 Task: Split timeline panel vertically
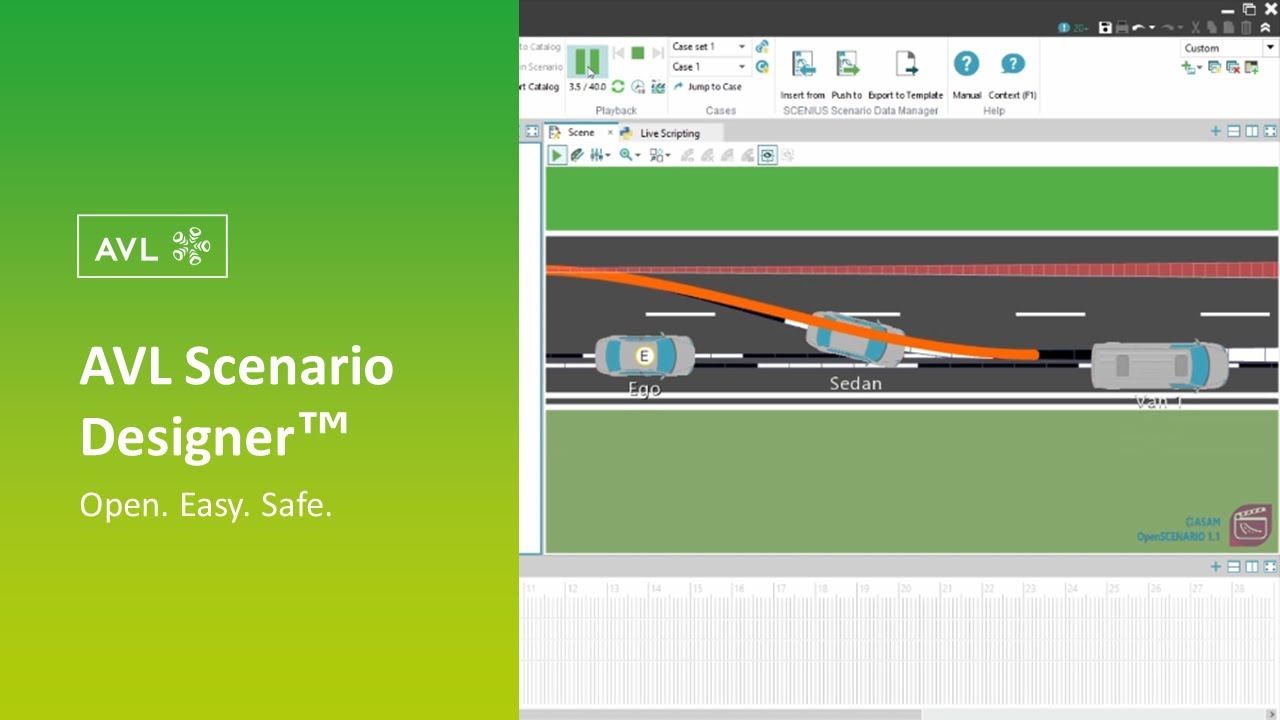[1252, 566]
